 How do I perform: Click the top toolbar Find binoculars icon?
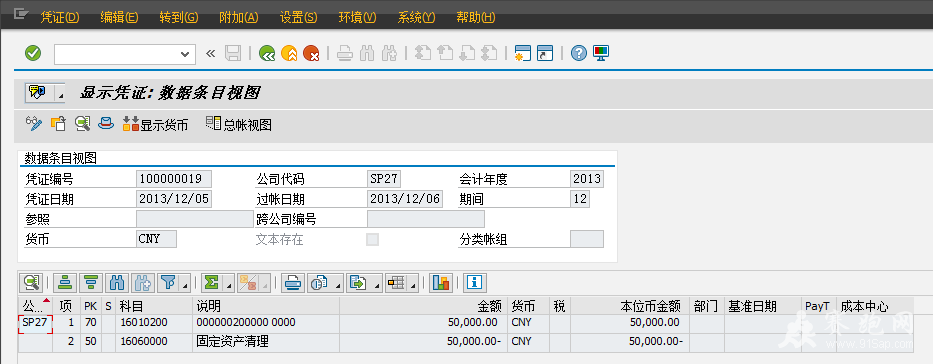coord(367,54)
